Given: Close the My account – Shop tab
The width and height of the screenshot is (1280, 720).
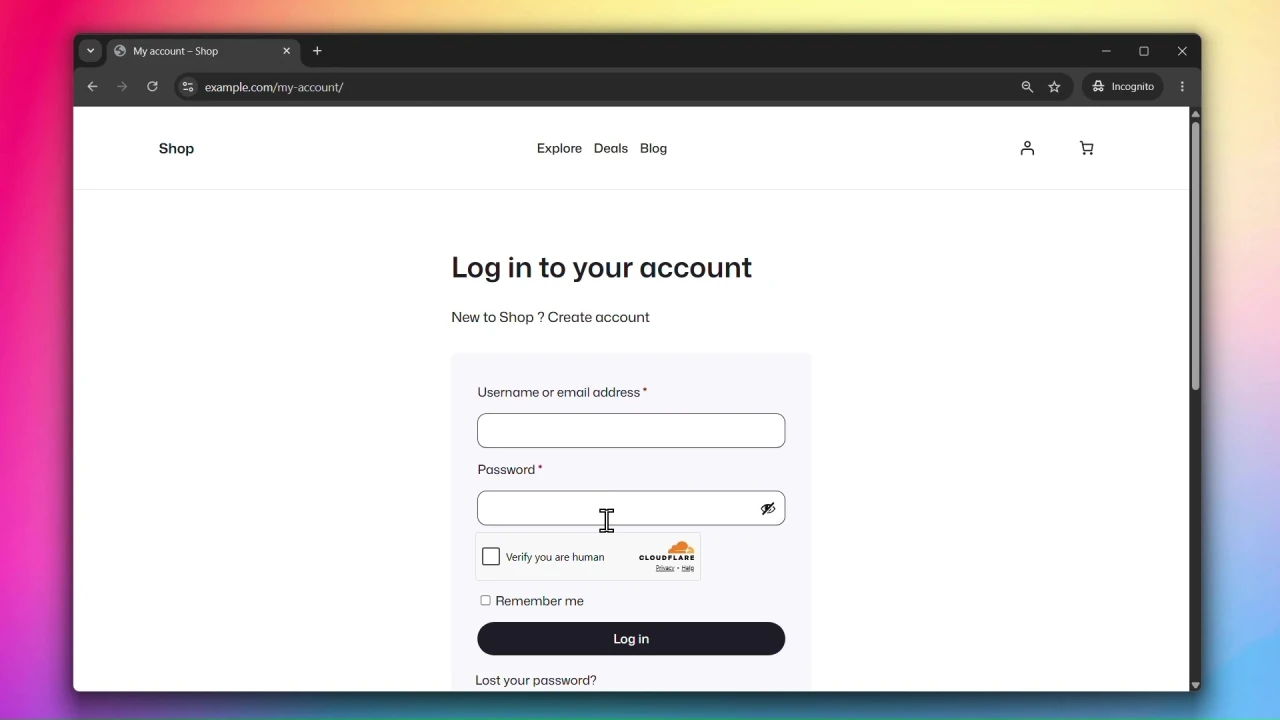Looking at the screenshot, I should tap(287, 51).
